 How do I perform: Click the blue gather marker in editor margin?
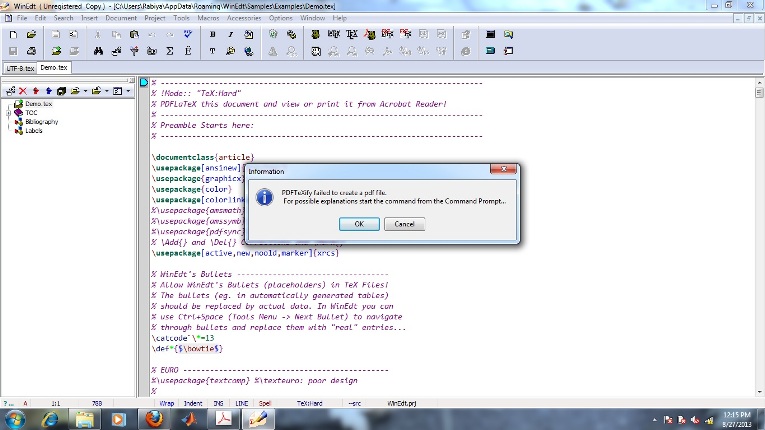pos(144,82)
